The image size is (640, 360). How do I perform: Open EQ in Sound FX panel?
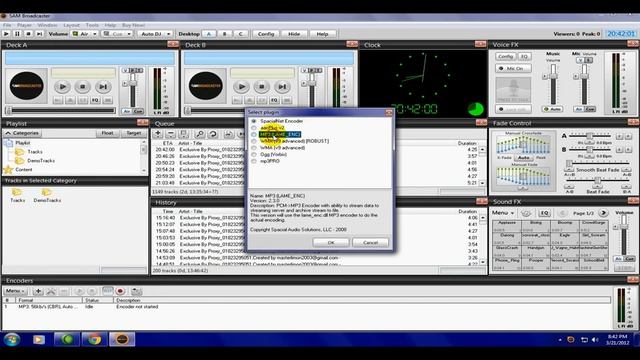pyautogui.click(x=544, y=213)
